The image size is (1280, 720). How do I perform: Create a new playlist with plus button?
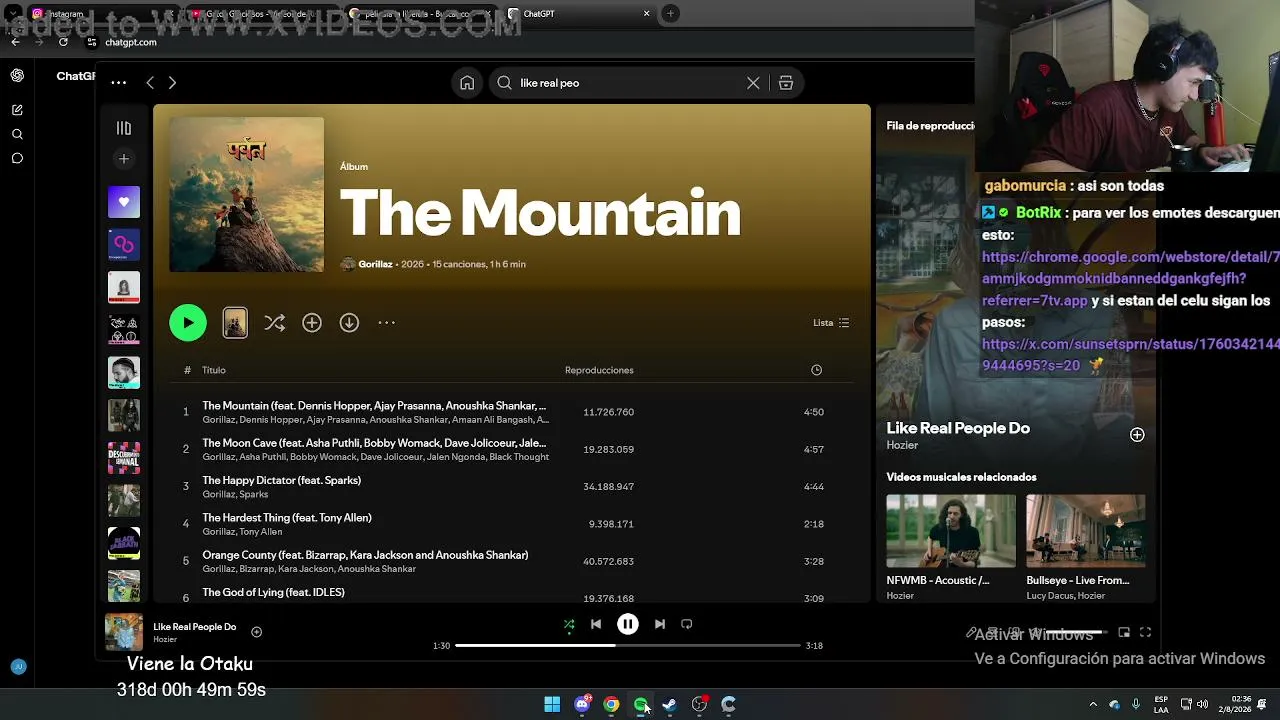point(124,158)
